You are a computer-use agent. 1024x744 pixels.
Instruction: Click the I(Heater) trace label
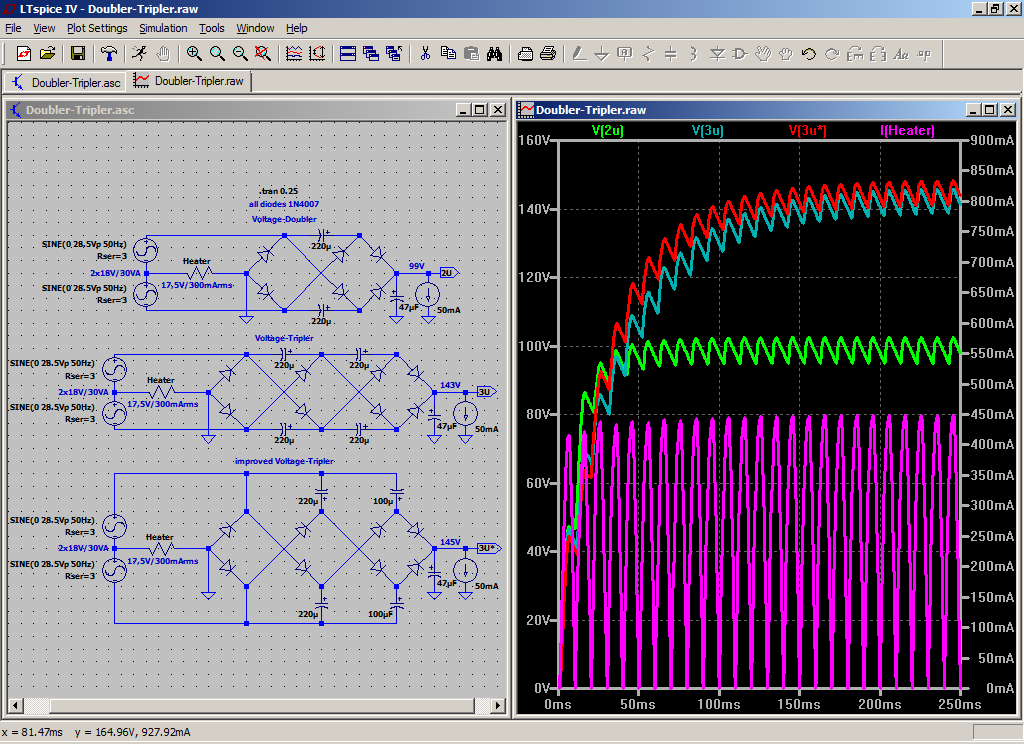point(906,131)
